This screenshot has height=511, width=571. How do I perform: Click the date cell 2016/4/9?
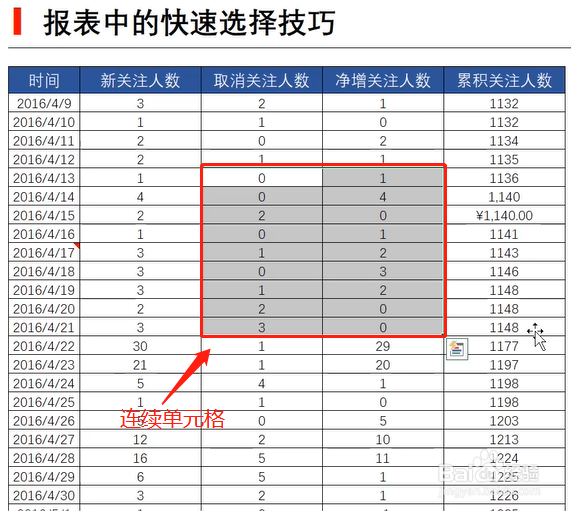point(44,103)
